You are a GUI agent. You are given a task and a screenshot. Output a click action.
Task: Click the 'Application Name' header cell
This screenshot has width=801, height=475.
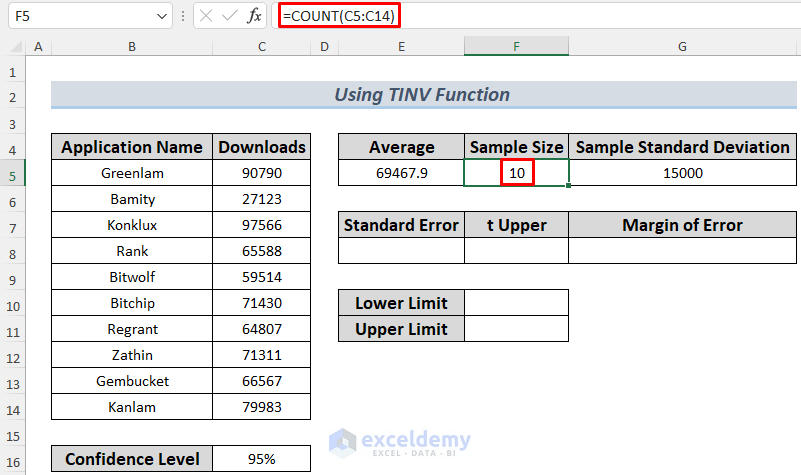[x=132, y=147]
